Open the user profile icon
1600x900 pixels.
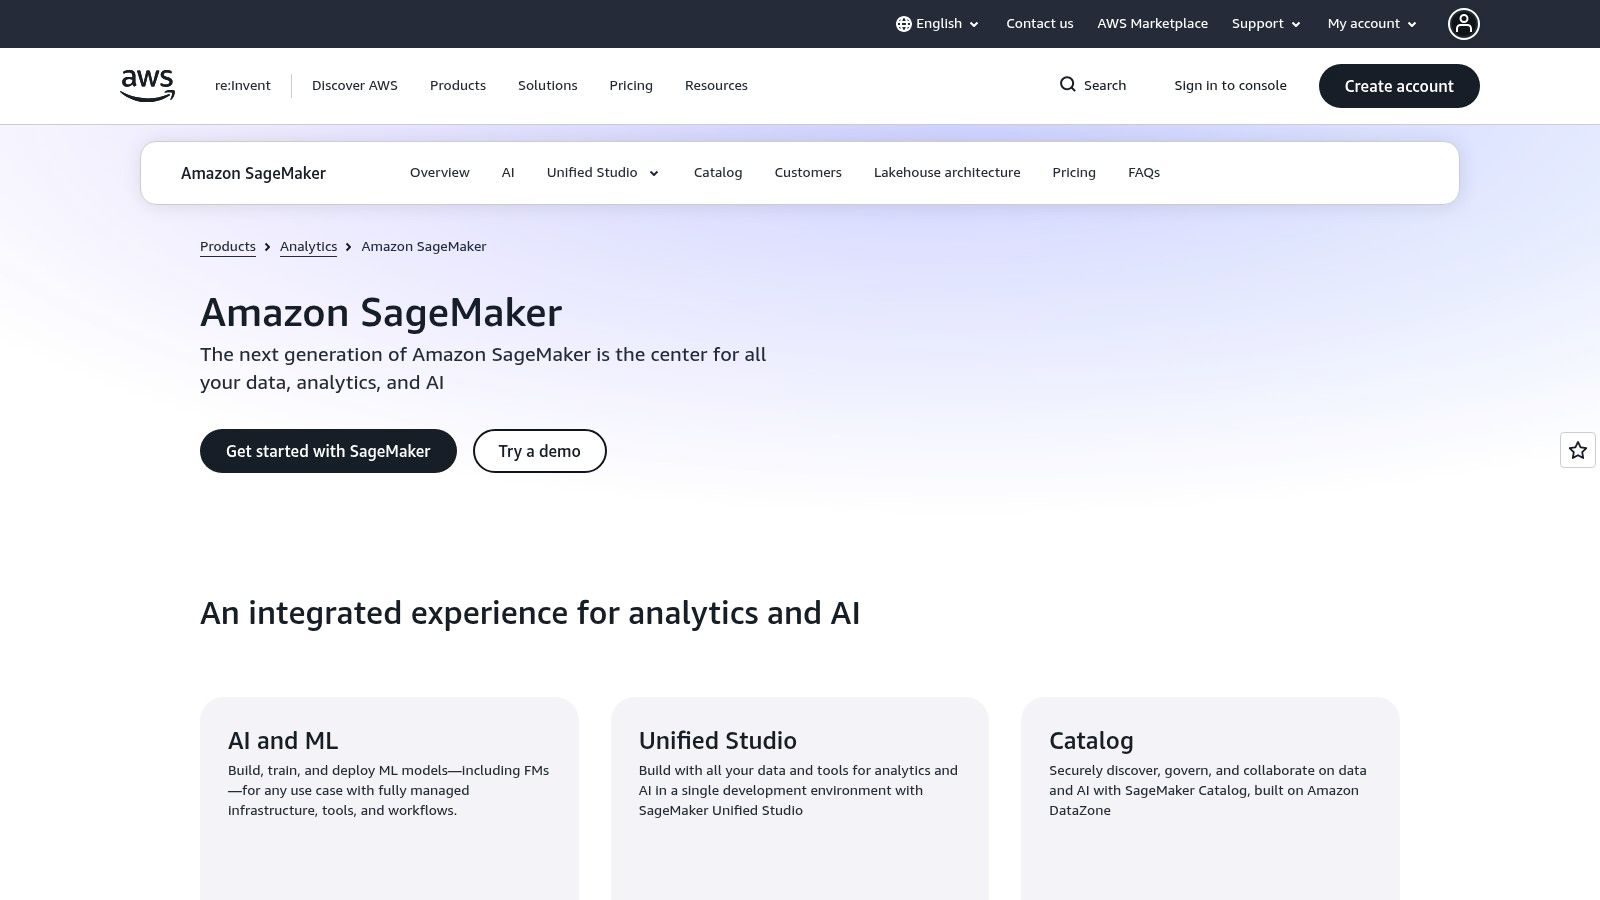[x=1463, y=24]
